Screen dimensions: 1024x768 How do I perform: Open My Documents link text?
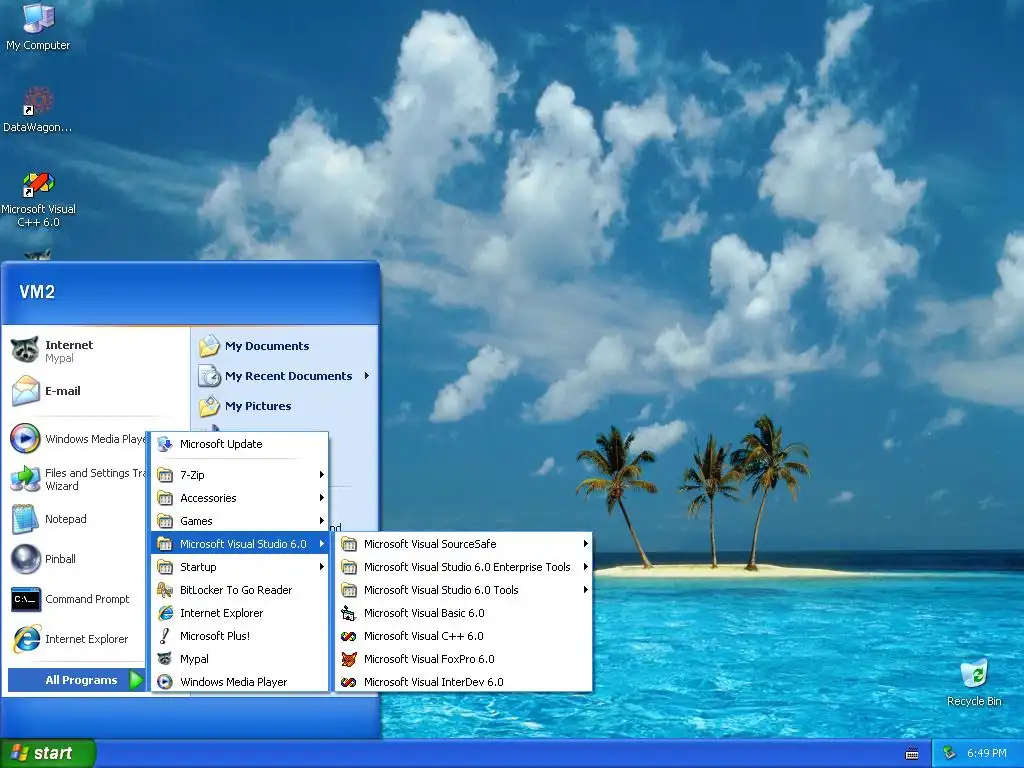coord(267,346)
